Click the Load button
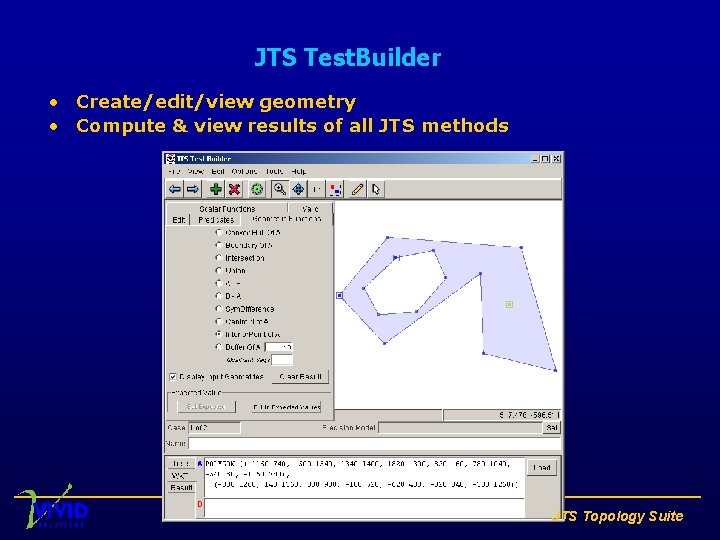Screen dimensions: 720x540 tap(542, 467)
